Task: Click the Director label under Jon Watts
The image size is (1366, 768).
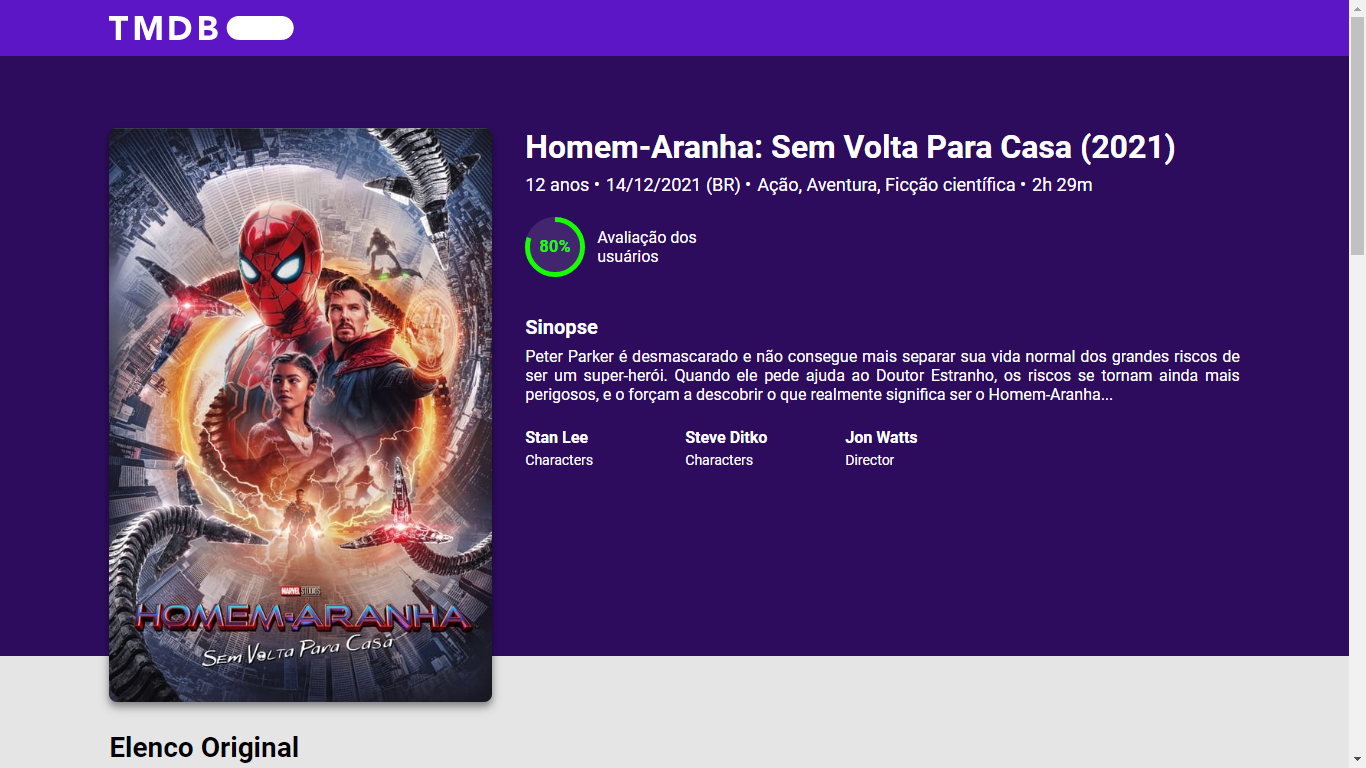Action: coord(870,460)
